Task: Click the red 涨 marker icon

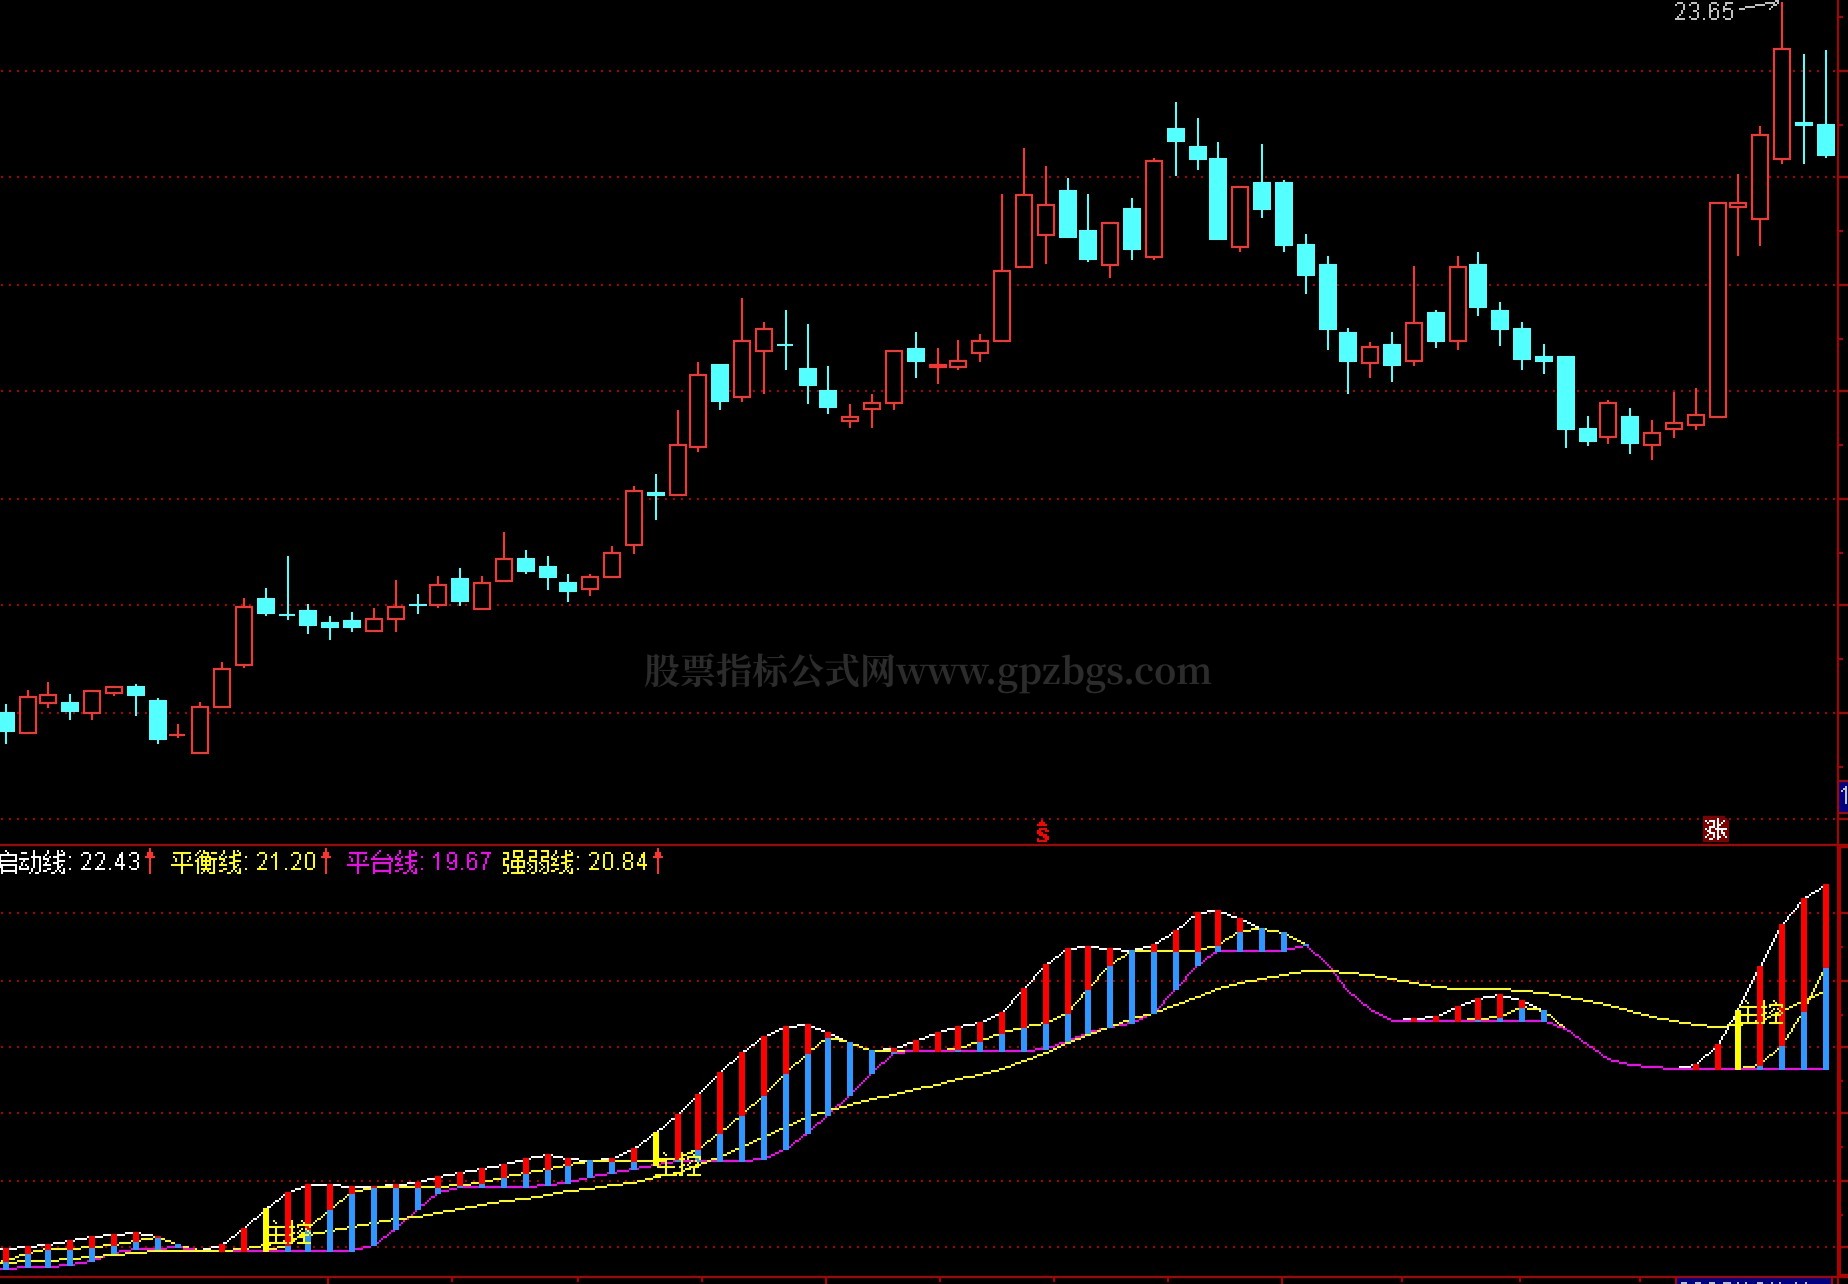Action: tap(1716, 829)
